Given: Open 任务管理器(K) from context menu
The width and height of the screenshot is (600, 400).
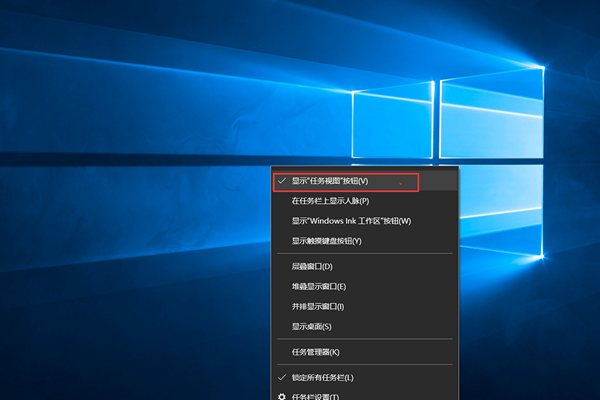Looking at the screenshot, I should 365,352.
